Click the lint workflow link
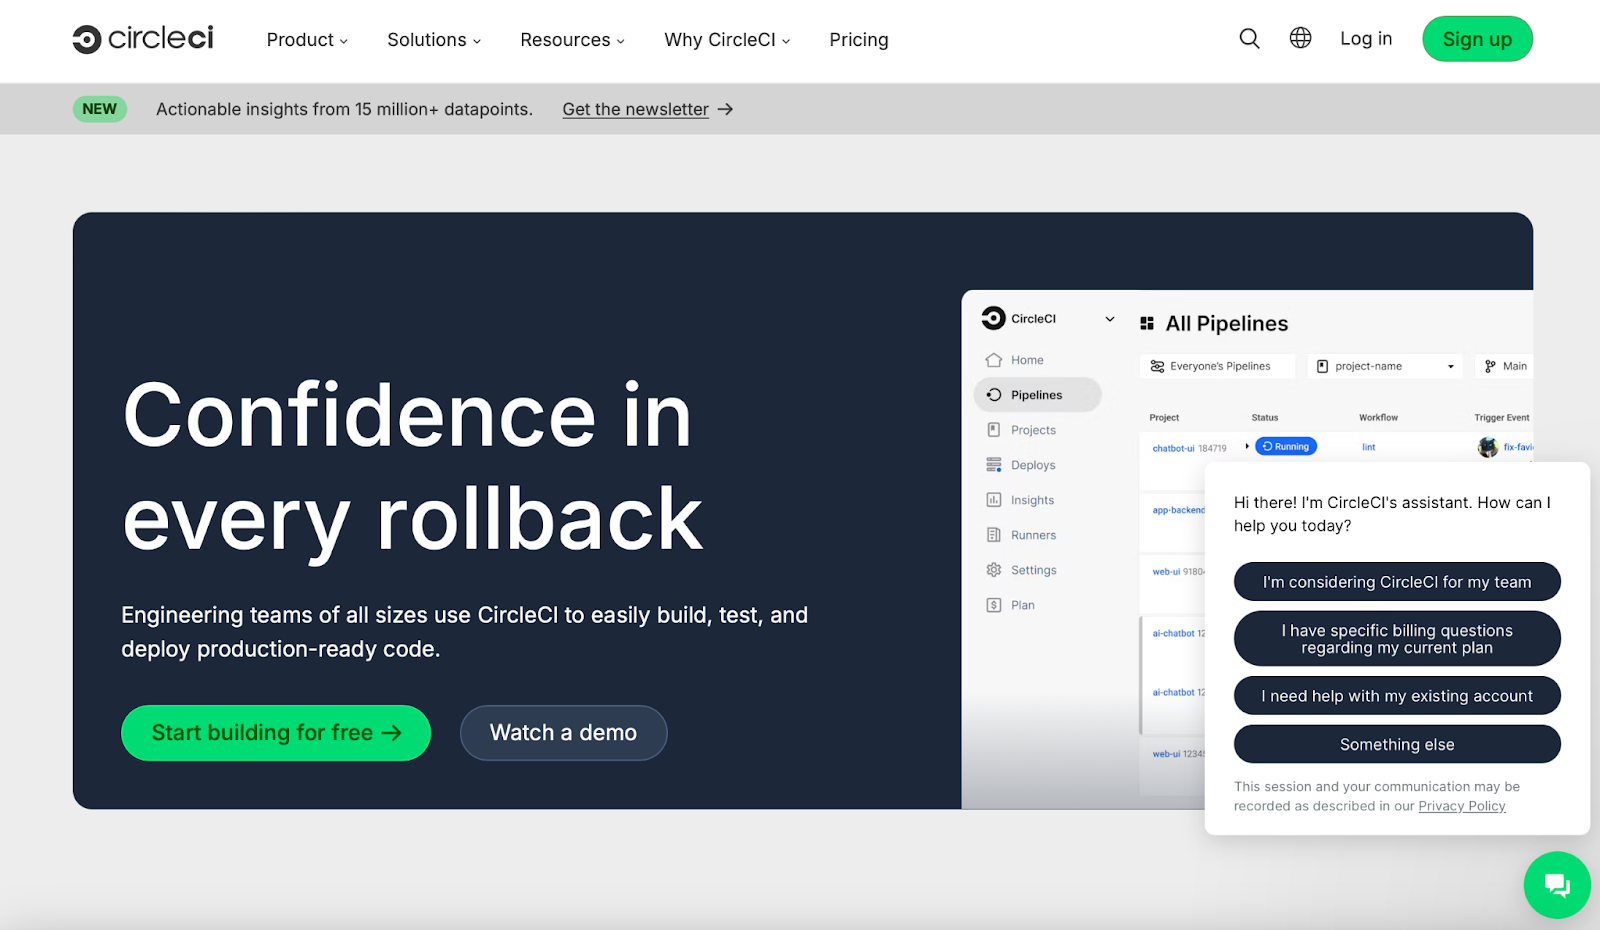 1368,447
